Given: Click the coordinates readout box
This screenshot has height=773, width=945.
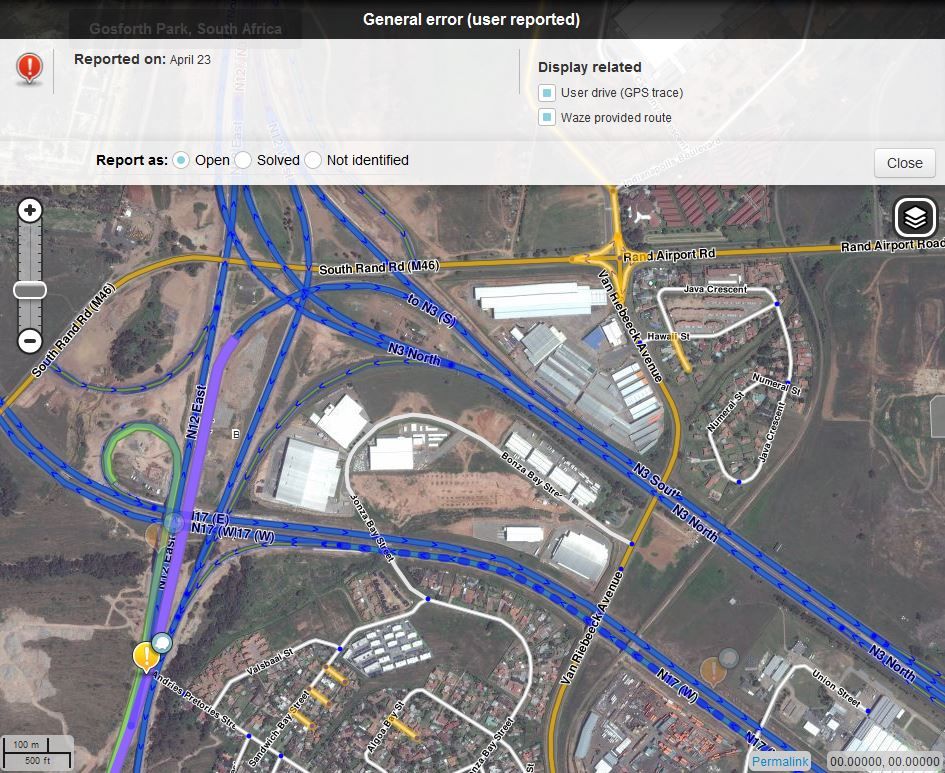Looking at the screenshot, I should pyautogui.click(x=885, y=762).
